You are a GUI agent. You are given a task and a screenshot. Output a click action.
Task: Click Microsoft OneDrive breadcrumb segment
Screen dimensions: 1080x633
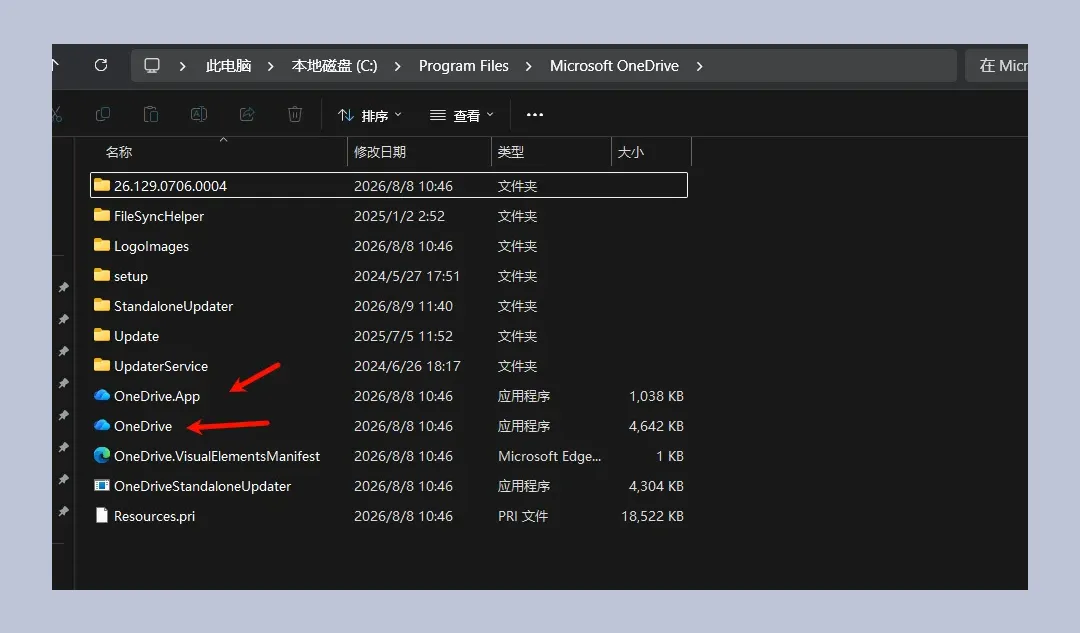614,66
